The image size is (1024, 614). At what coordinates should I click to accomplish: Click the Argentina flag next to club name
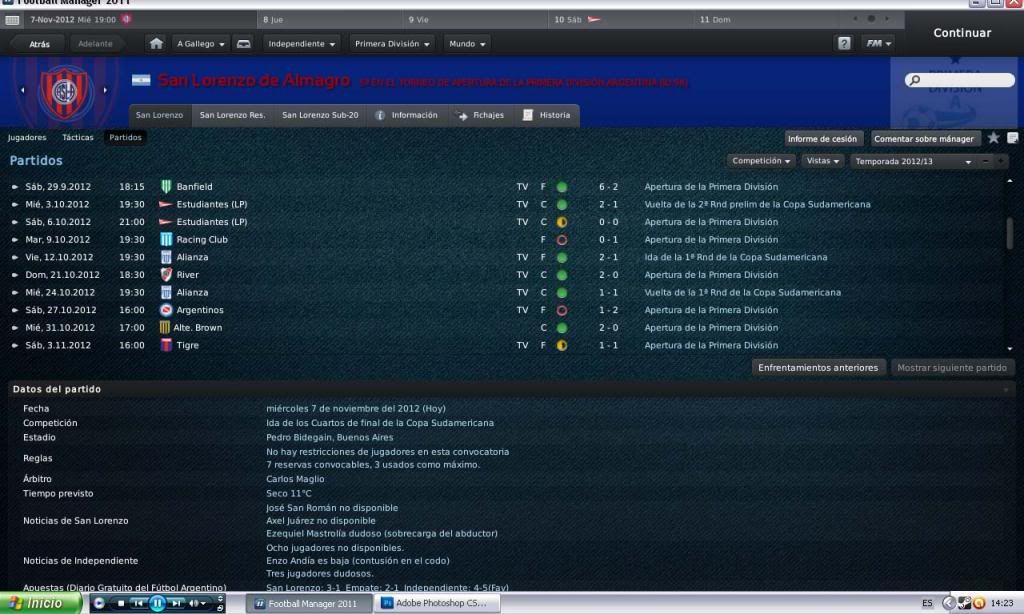click(141, 80)
